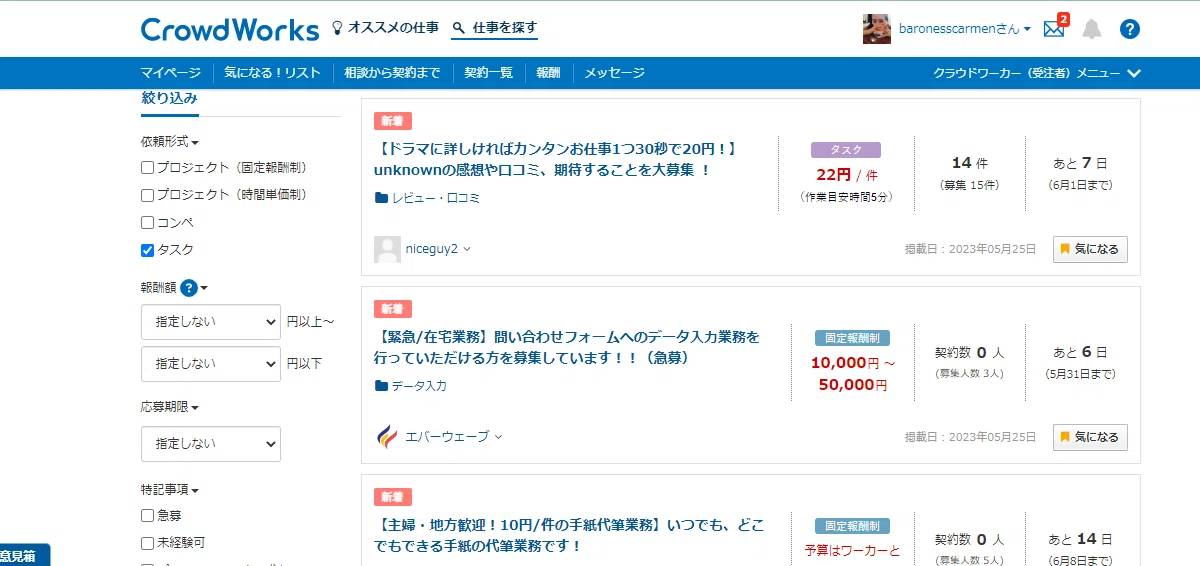This screenshot has width=1200, height=566.
Task: Click the niceguy2 user avatar icon
Action: (387, 249)
